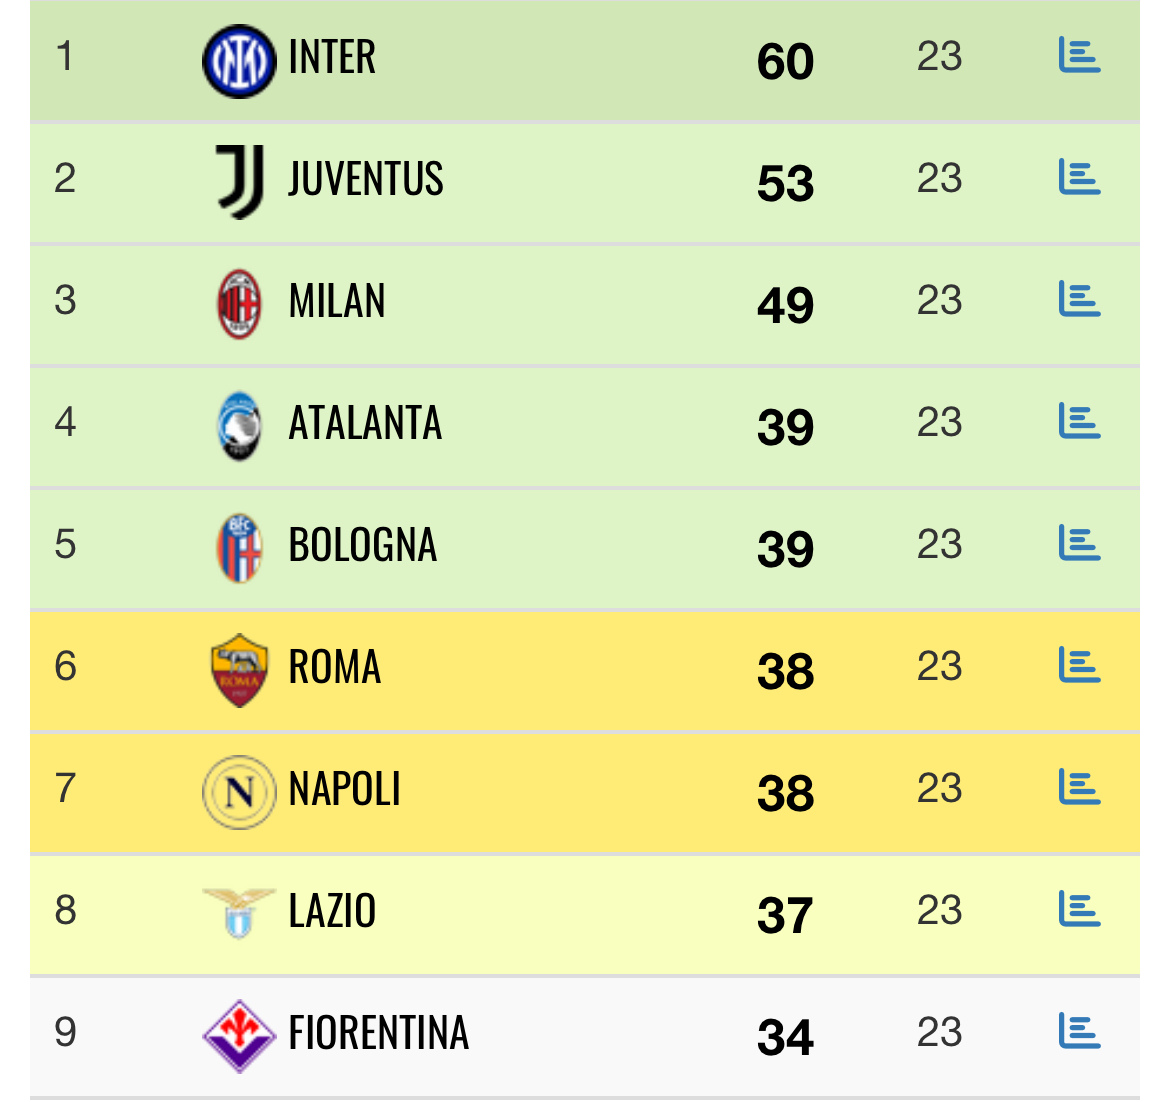Open the stats chart icon for Roma
This screenshot has height=1102, width=1170.
coord(1079,665)
